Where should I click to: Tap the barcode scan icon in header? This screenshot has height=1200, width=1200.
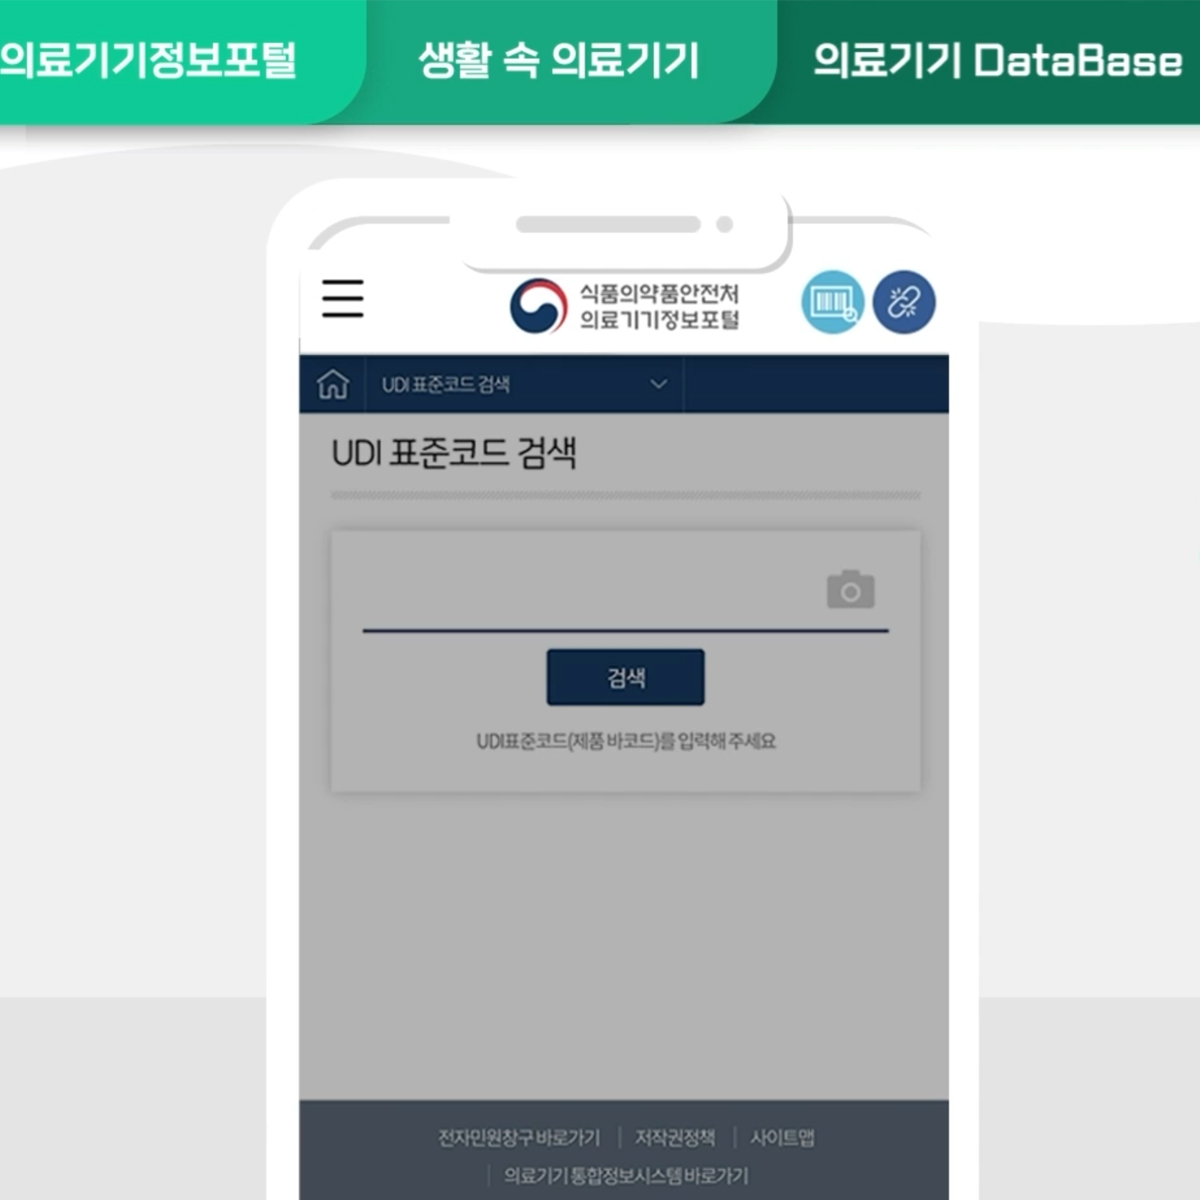pos(833,302)
